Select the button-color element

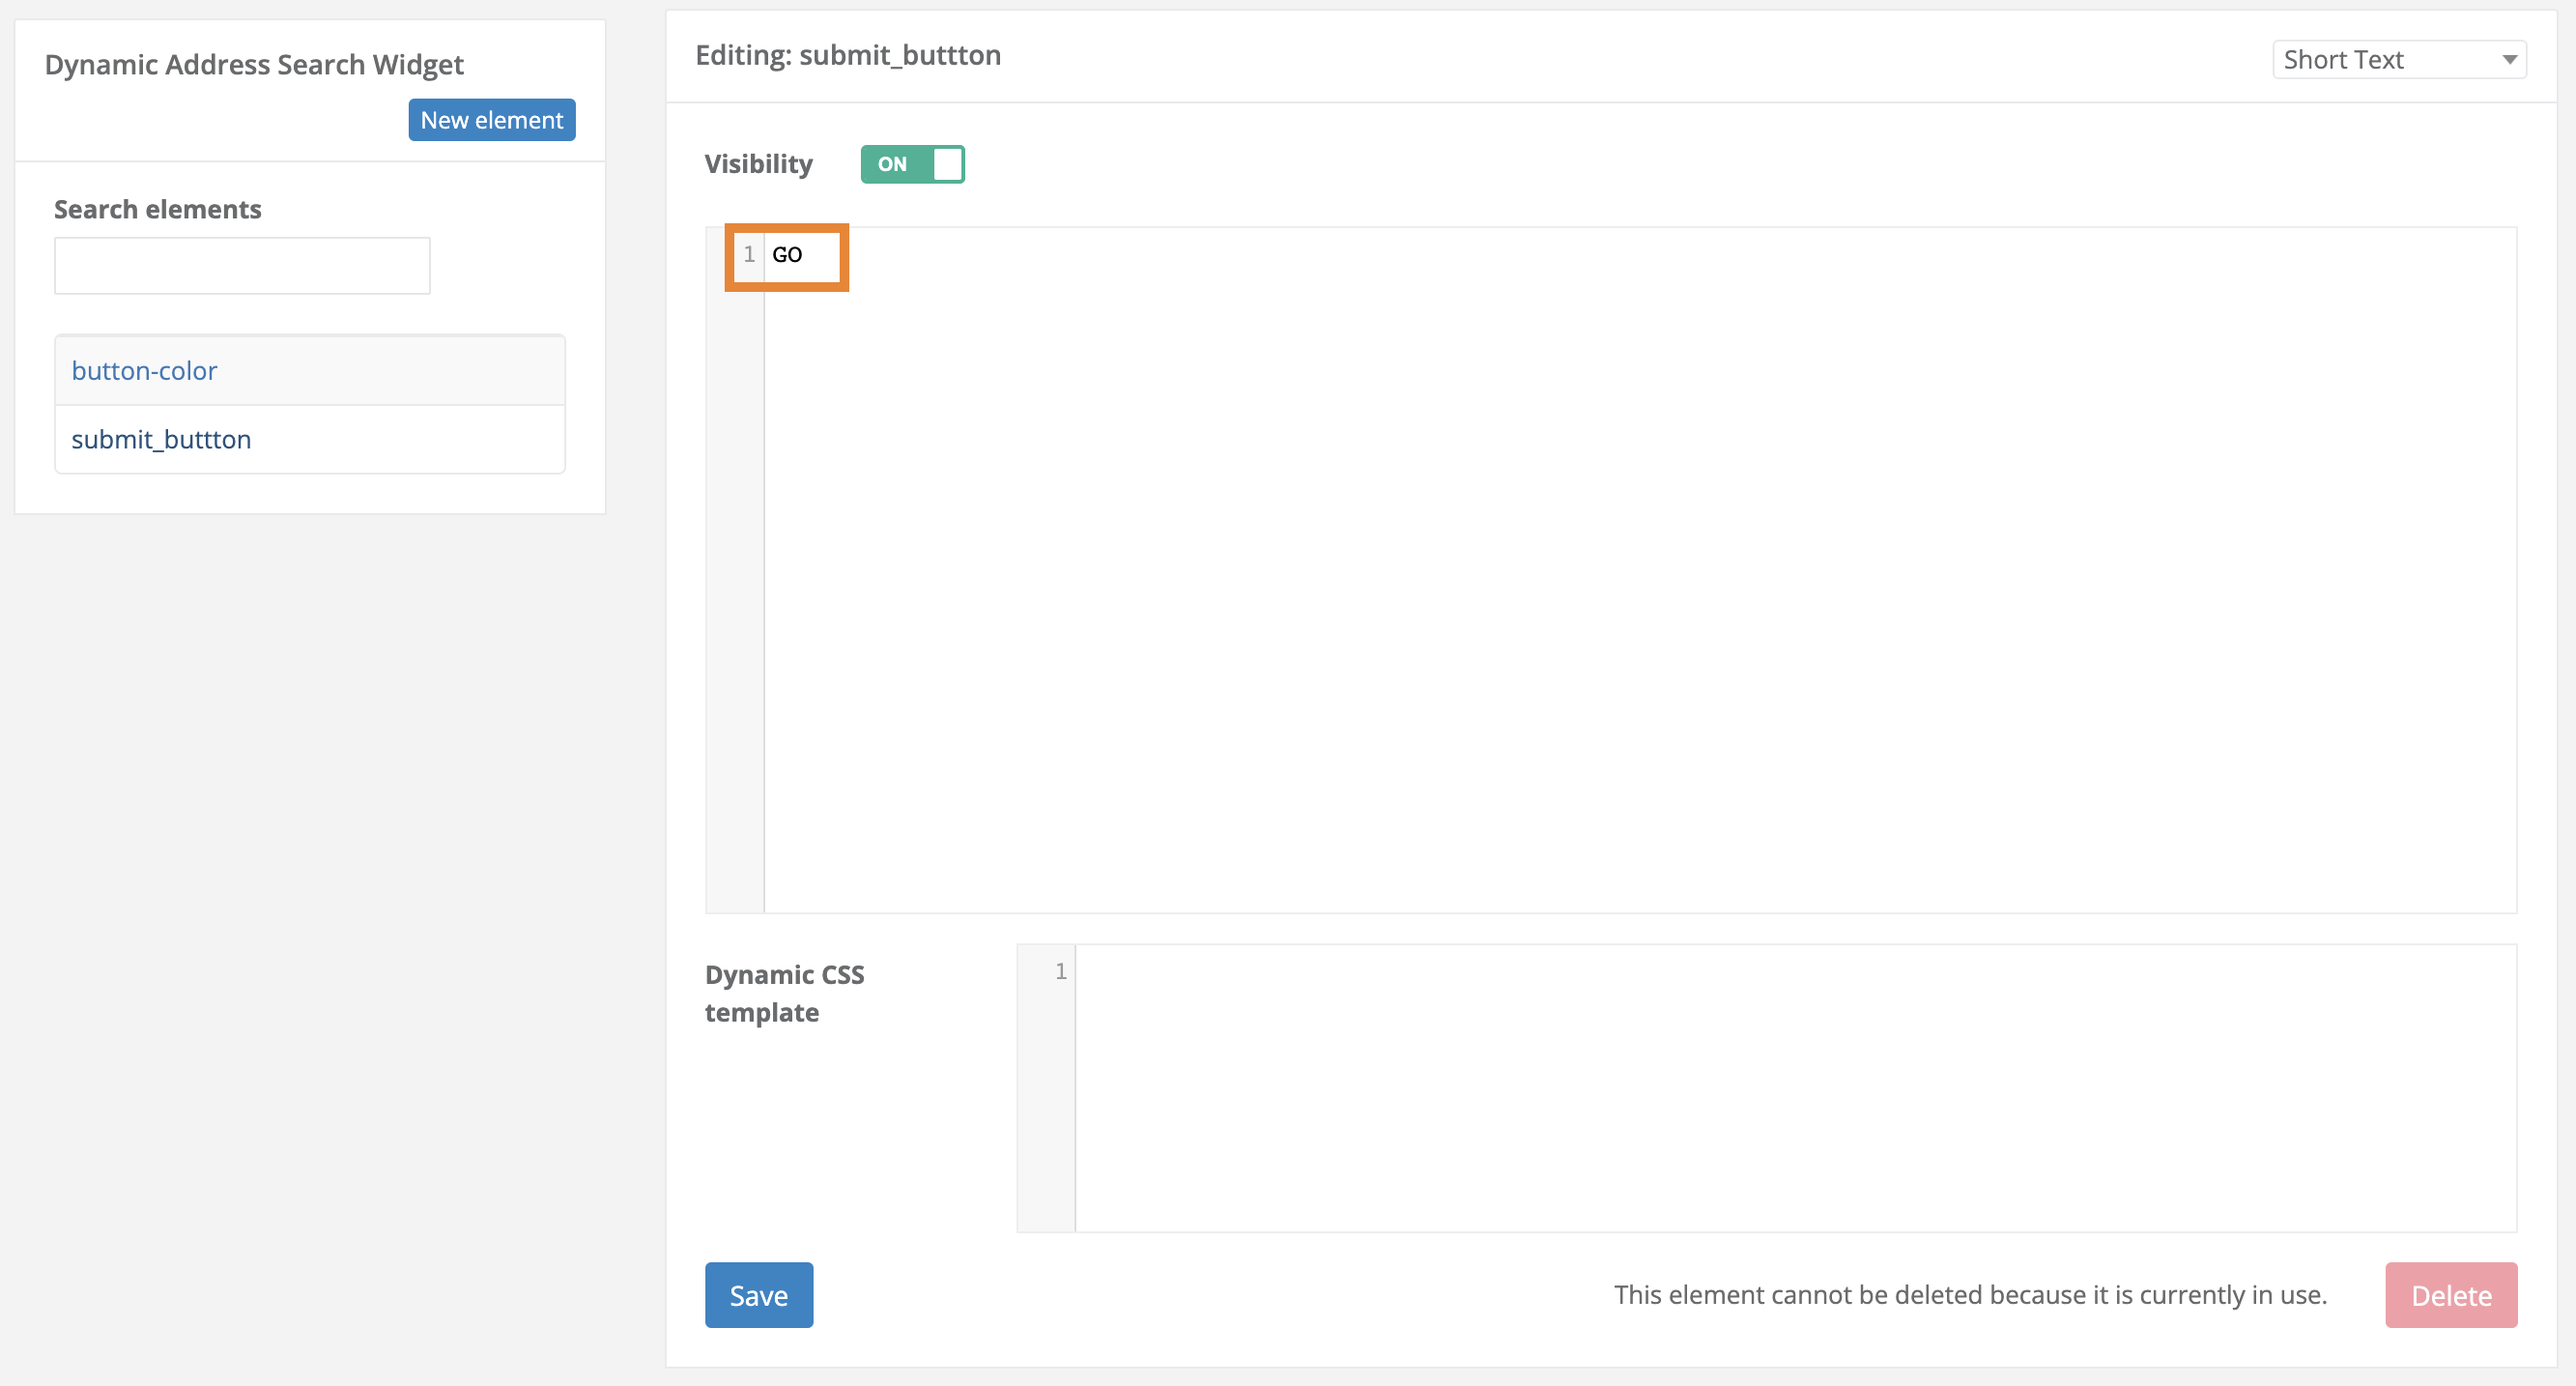pyautogui.click(x=144, y=370)
